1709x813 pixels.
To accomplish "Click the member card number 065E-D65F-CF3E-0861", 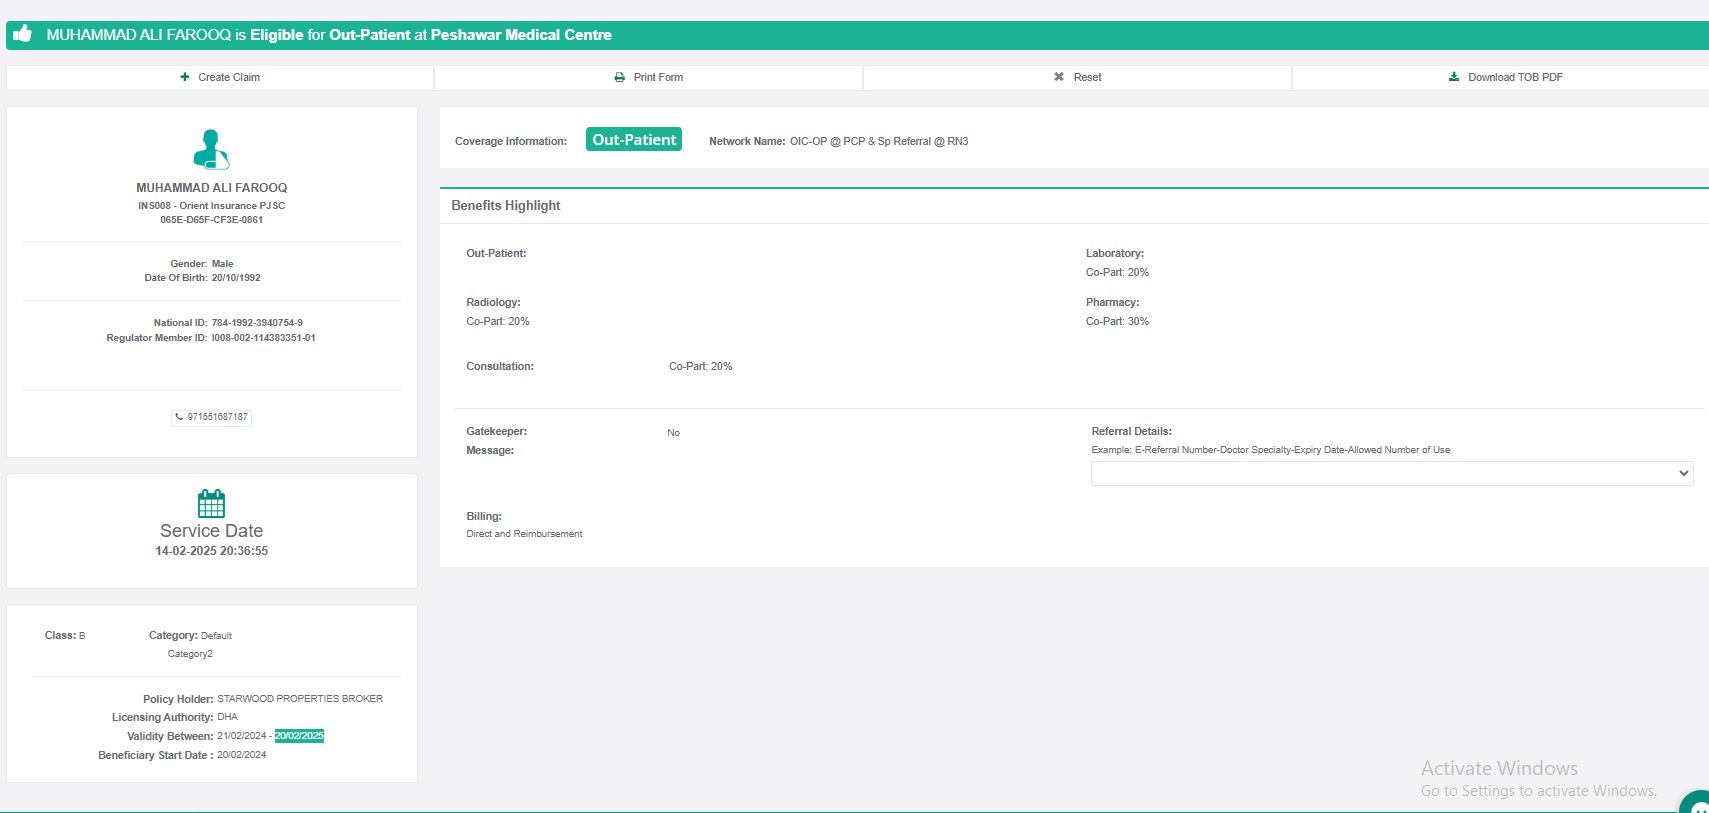I will (x=212, y=220).
